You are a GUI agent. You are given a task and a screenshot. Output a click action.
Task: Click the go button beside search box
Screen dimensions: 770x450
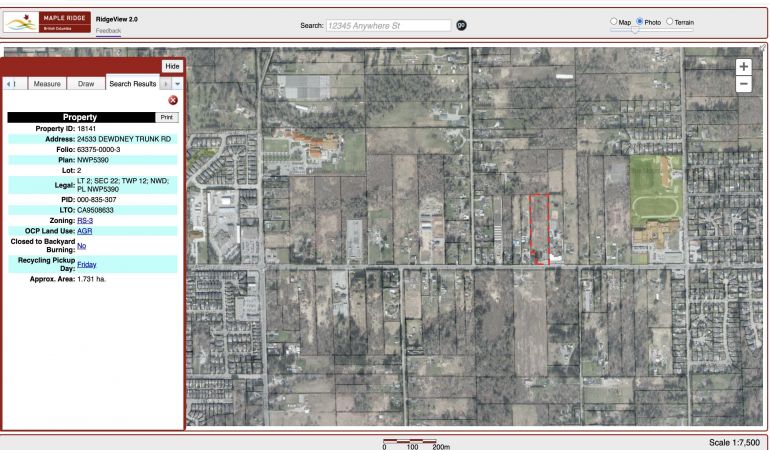(461, 24)
